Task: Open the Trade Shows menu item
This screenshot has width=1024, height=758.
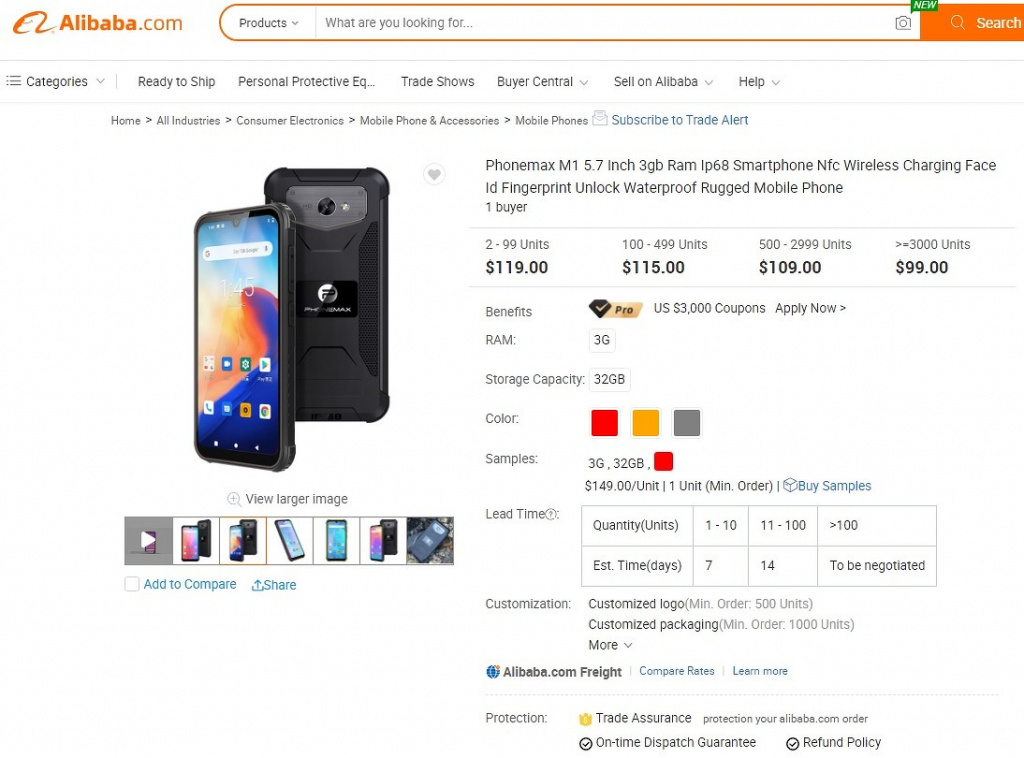Action: click(437, 82)
